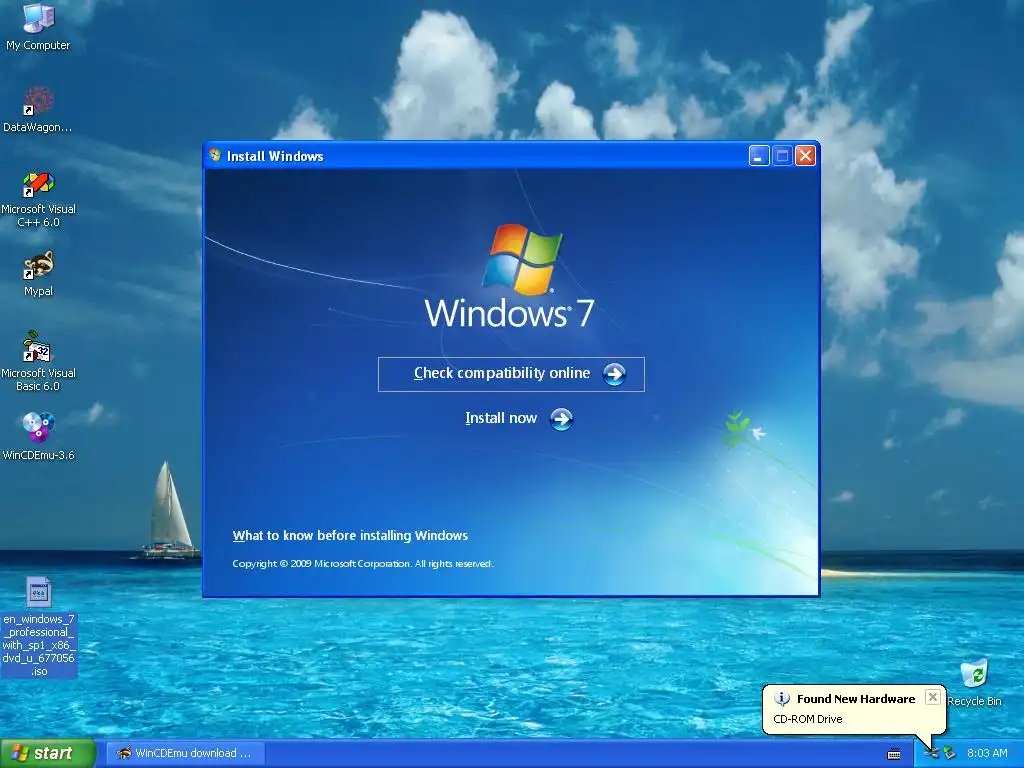Open the My Computer desktop icon
Viewport: 1024px width, 768px height.
pyautogui.click(x=38, y=18)
